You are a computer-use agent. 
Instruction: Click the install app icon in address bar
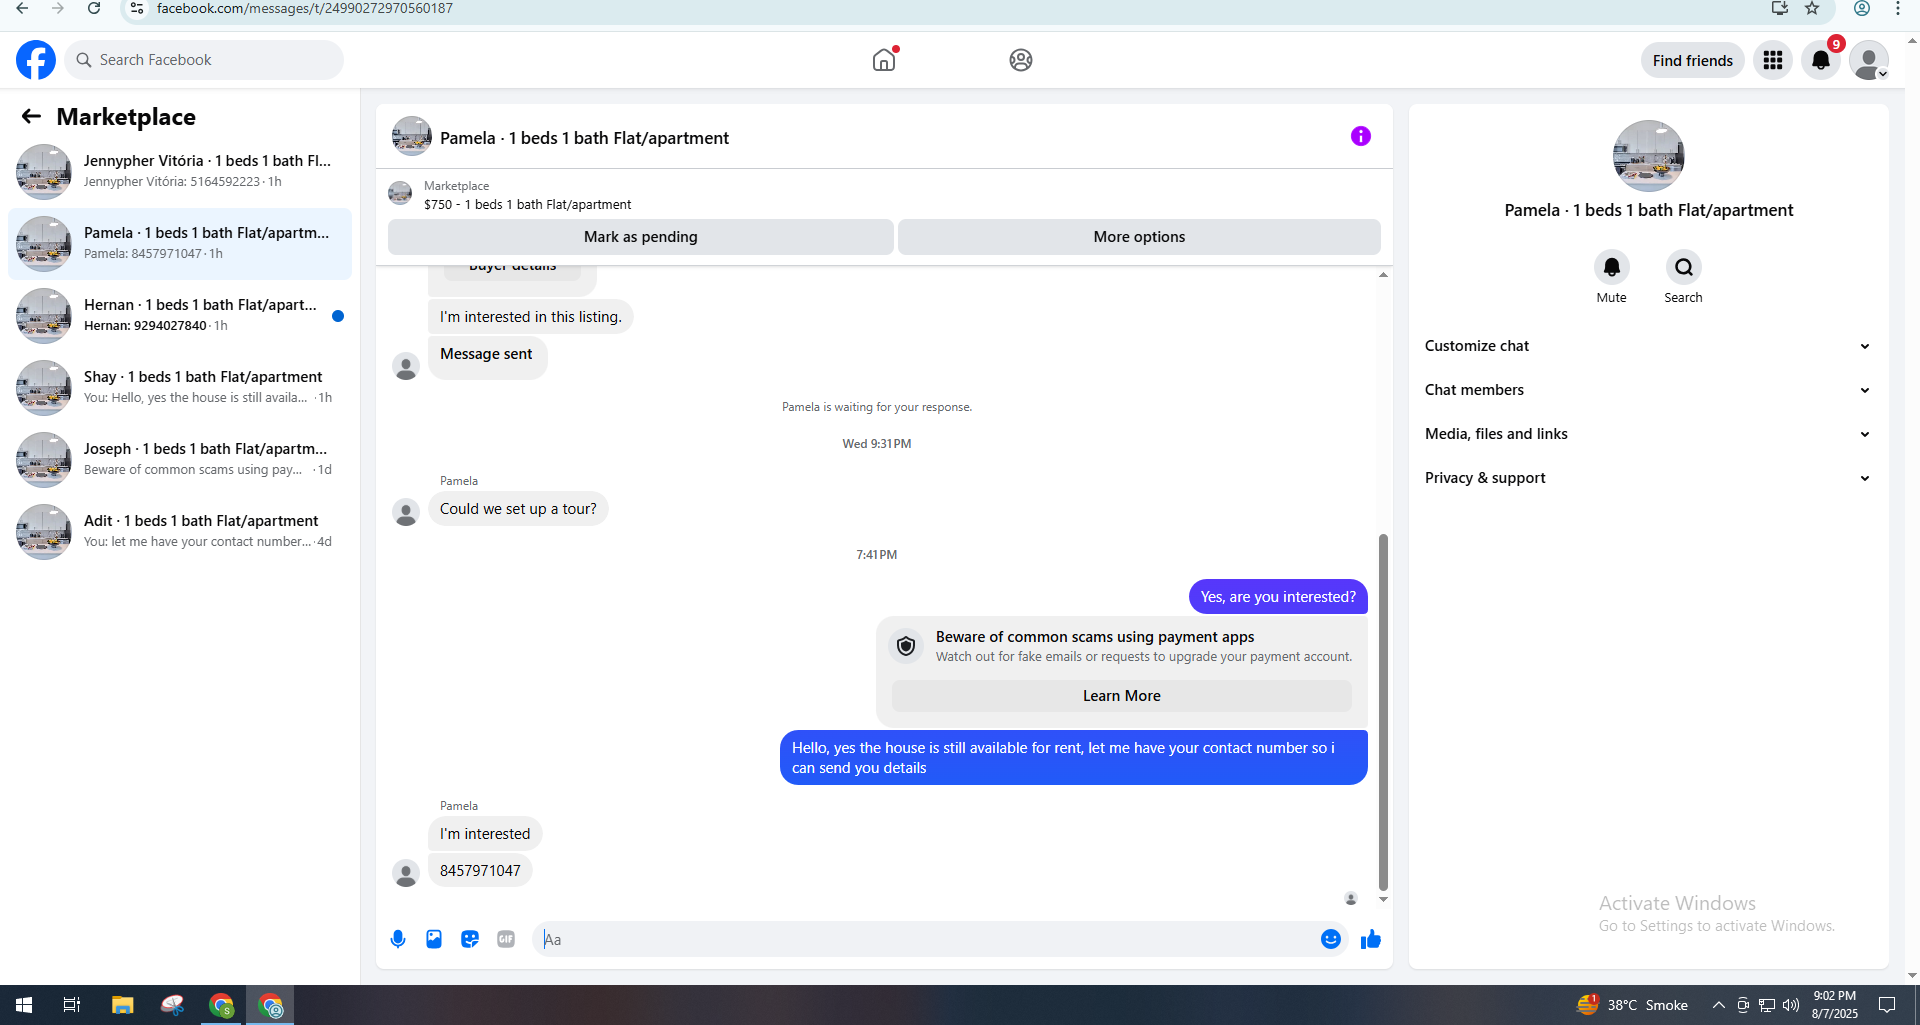tap(1780, 8)
